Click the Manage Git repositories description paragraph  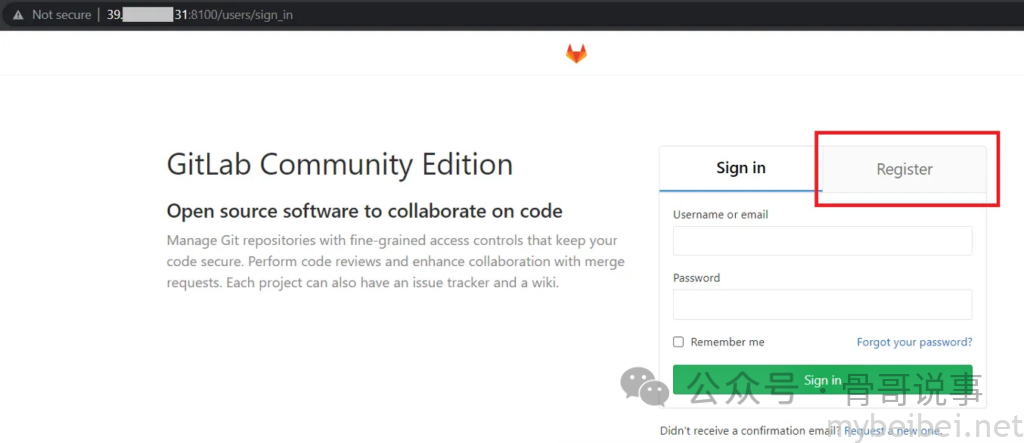coord(396,262)
